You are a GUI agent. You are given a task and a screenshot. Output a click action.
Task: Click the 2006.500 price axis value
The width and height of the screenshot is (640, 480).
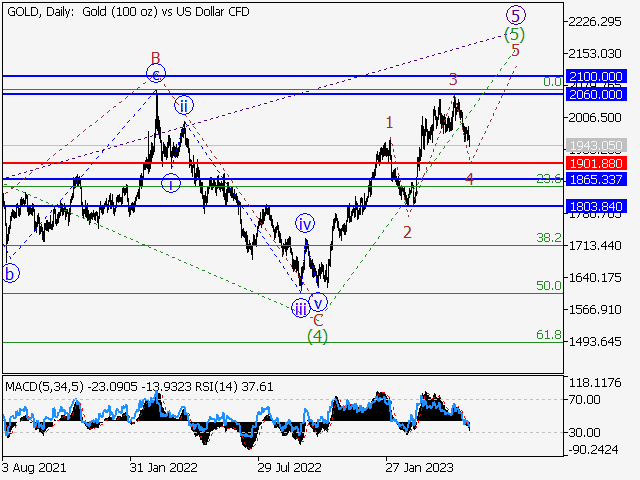(x=595, y=118)
